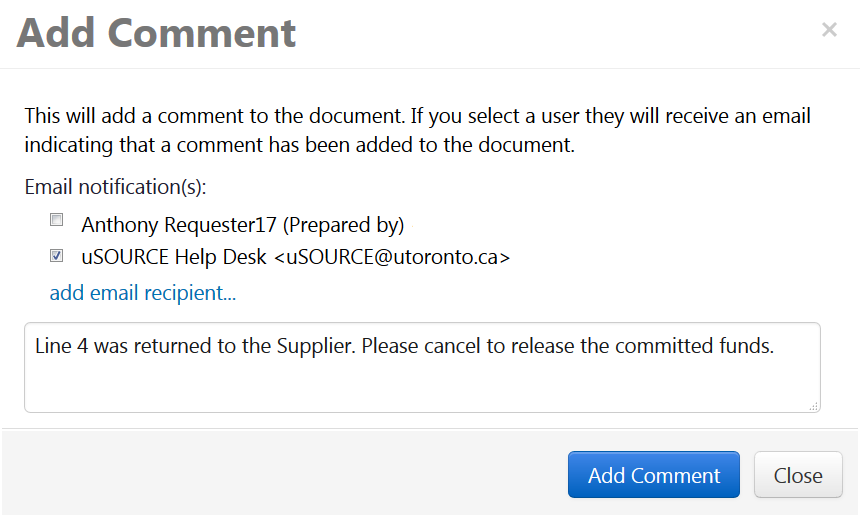Screen dimensions: 860x515
Task: Grab the comment box resize handle
Action: click(814, 406)
